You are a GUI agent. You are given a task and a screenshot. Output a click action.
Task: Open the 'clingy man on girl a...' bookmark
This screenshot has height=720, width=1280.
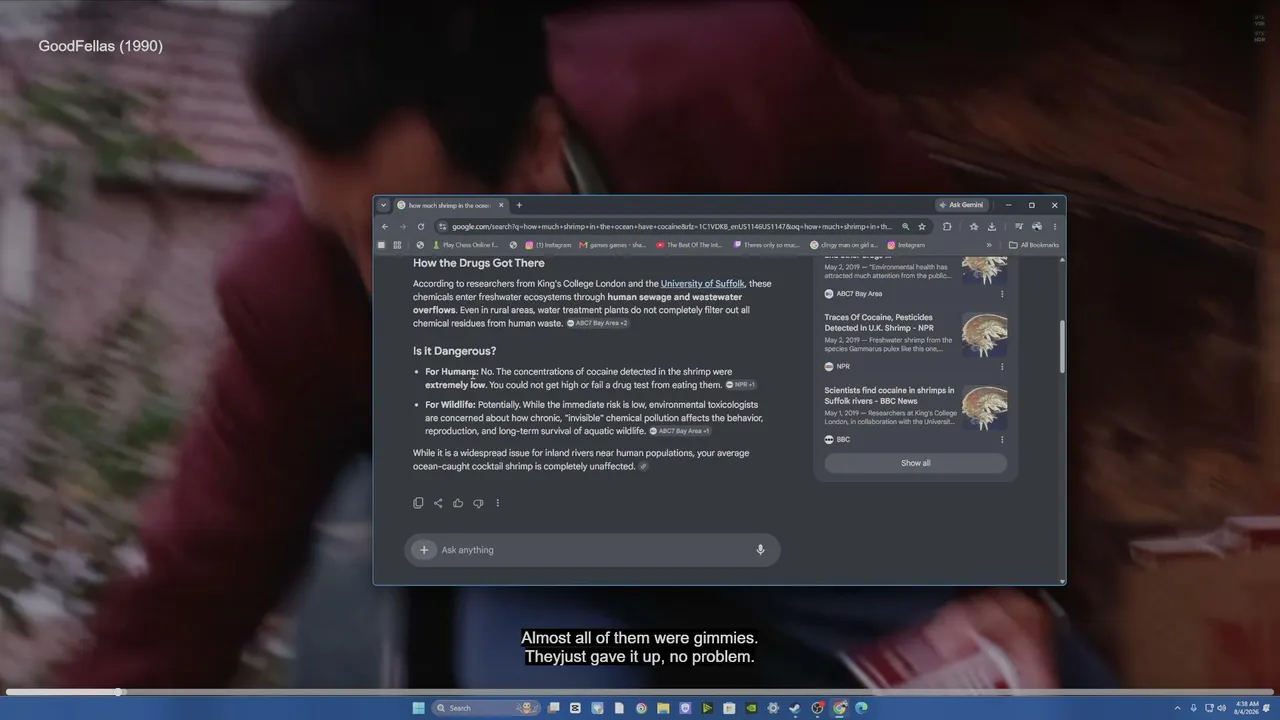[x=844, y=245]
